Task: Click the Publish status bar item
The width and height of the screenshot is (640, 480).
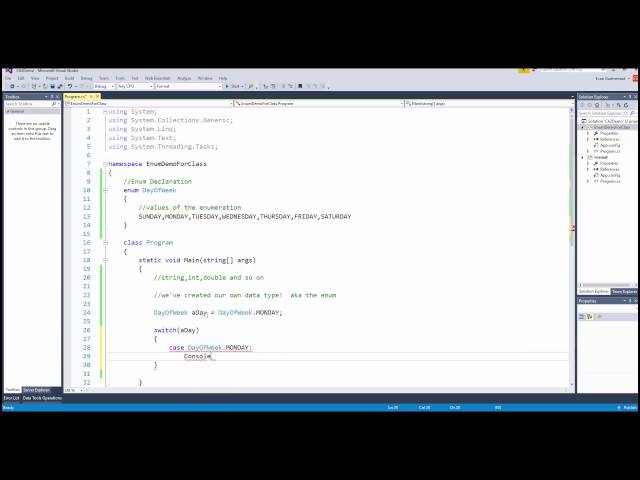Action: pos(628,407)
